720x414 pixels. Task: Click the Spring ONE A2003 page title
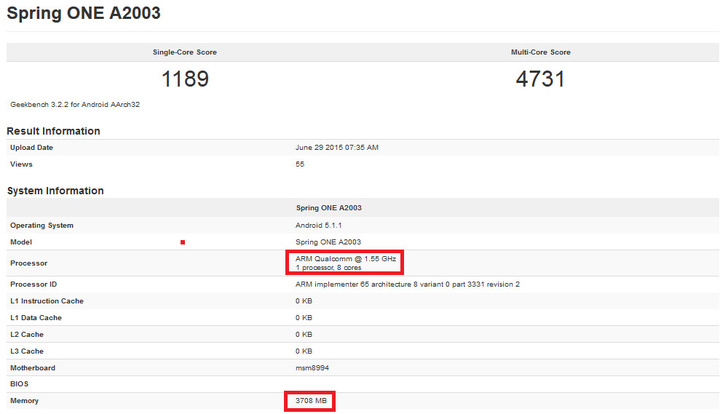click(84, 14)
